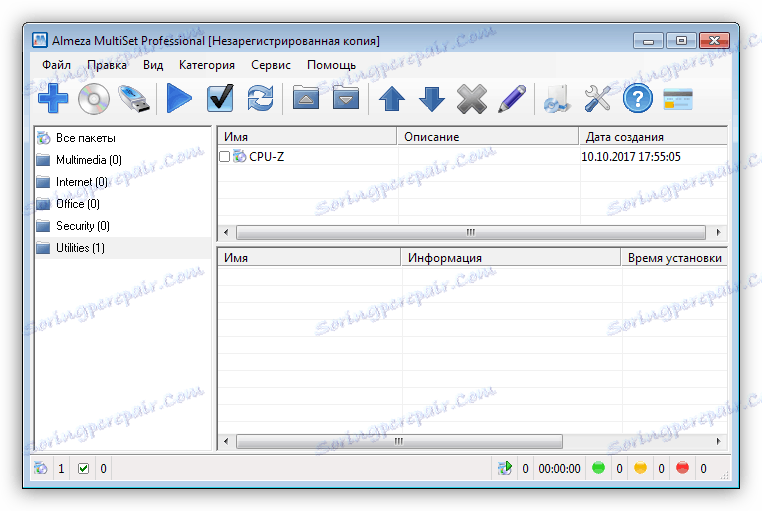
Task: Delete package with the gray X icon
Action: 472,99
